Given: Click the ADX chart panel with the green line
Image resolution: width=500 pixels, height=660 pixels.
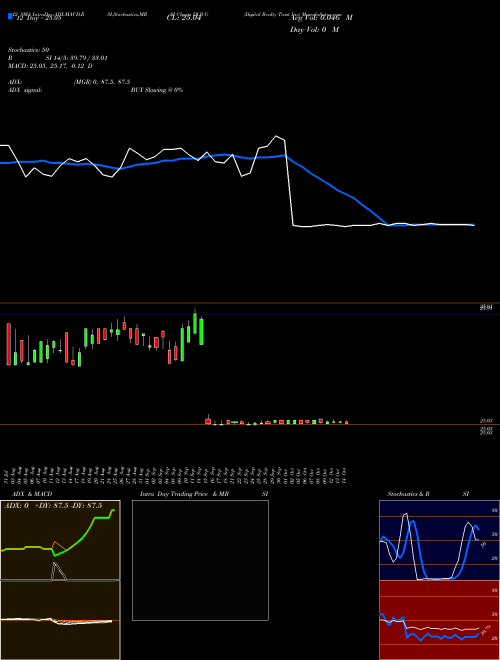Looking at the screenshot, I should 60,540.
